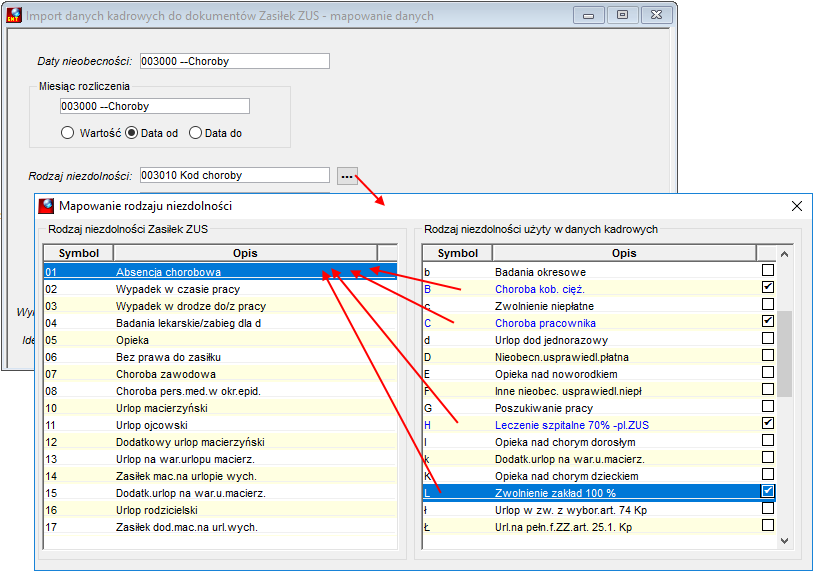Select row 11 Urlop ojcowski
This screenshot has width=814, height=572.
pos(220,425)
